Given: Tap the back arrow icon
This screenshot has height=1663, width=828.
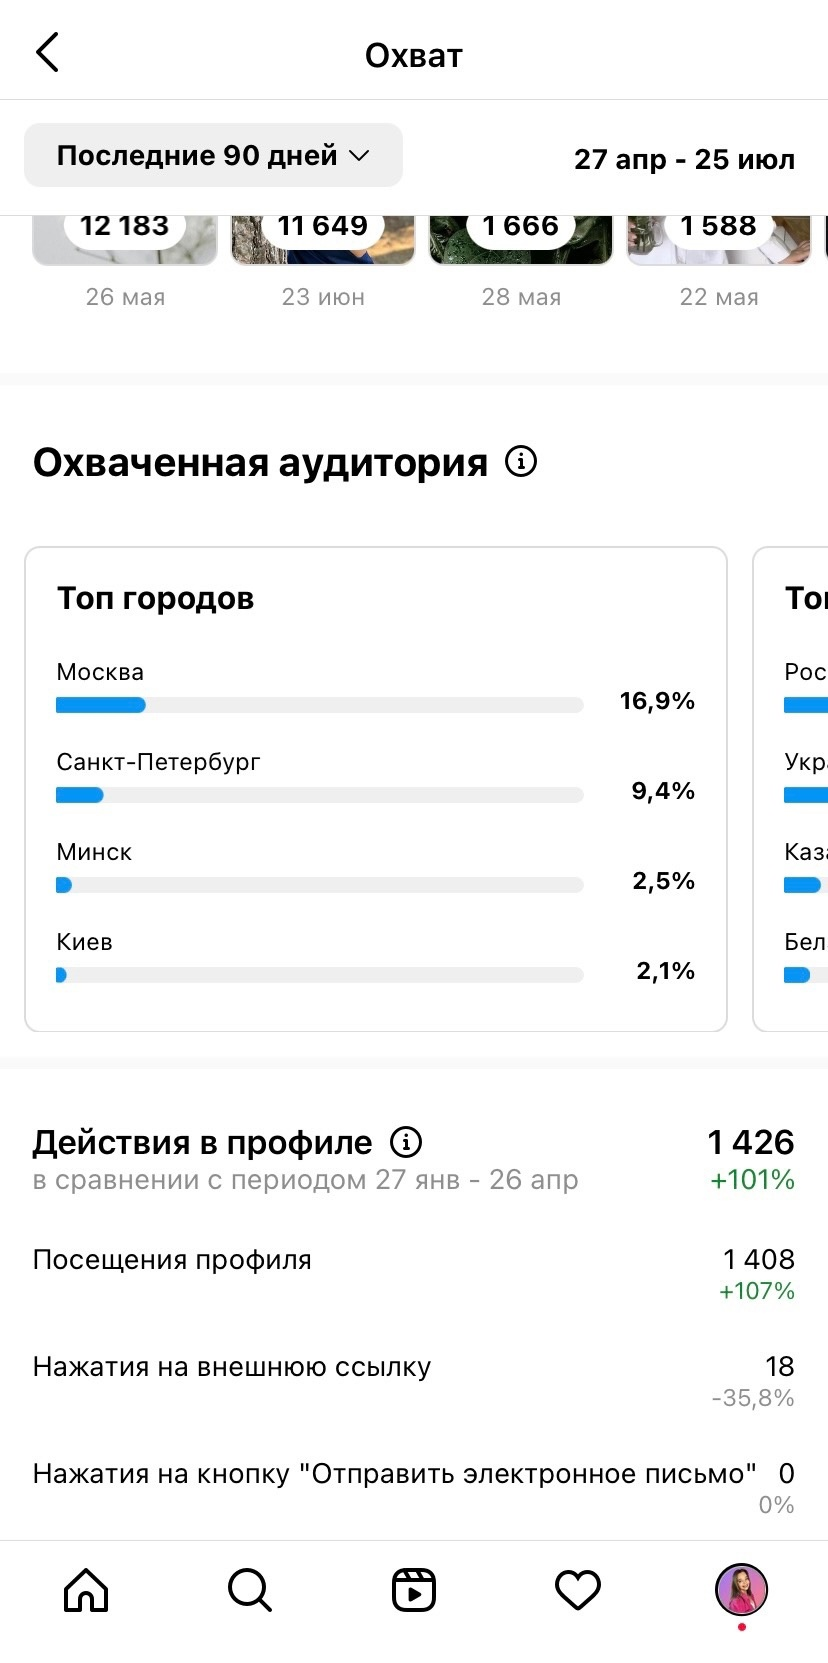Looking at the screenshot, I should (x=48, y=53).
